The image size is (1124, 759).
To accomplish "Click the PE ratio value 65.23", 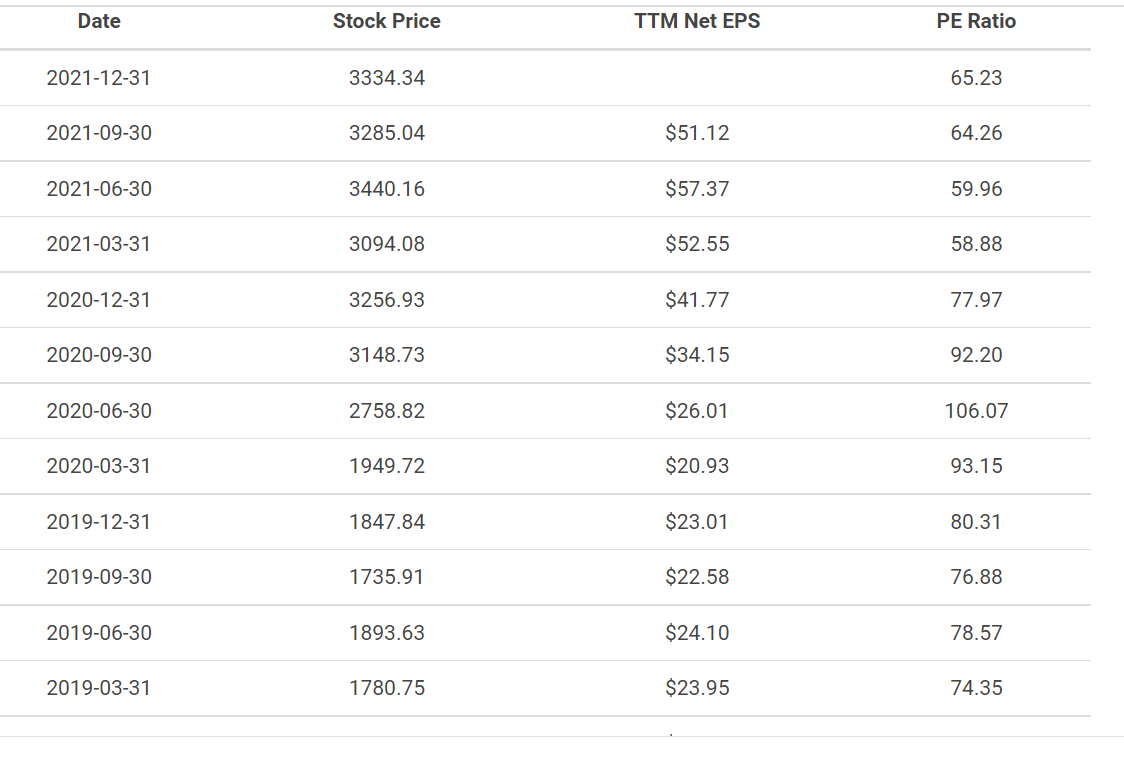I will click(976, 77).
